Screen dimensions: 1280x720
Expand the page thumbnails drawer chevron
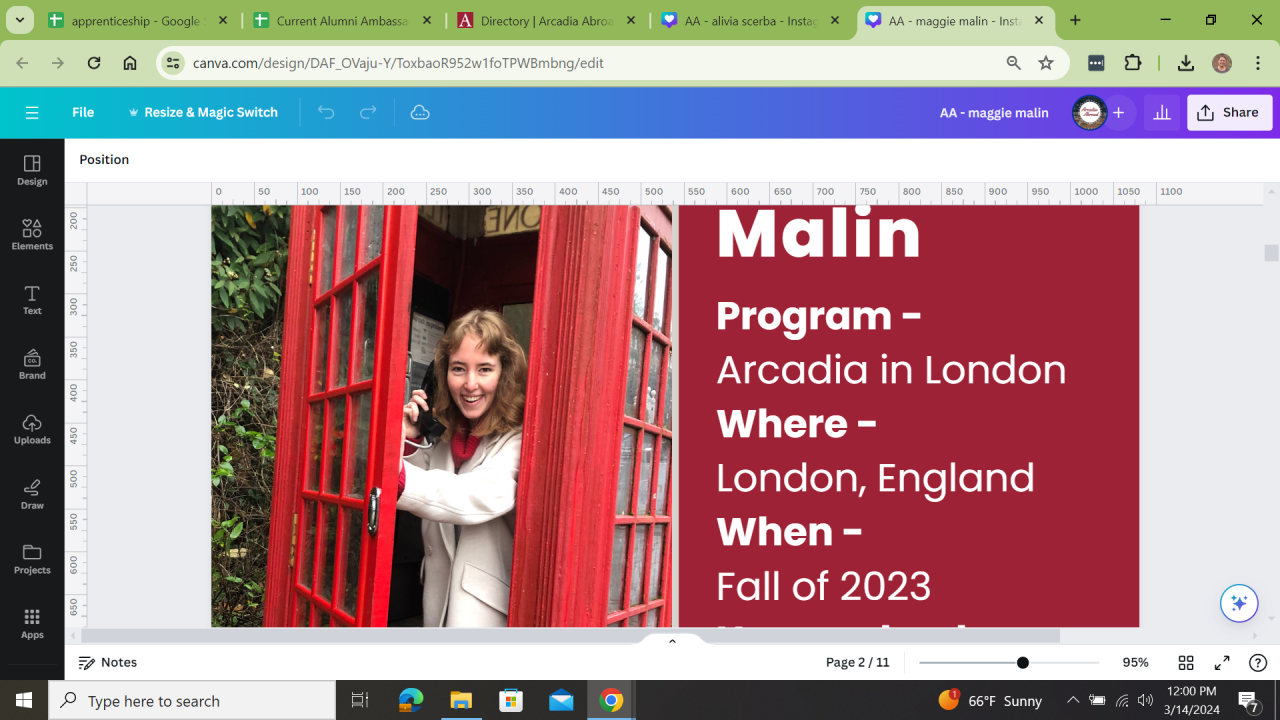[x=672, y=641]
